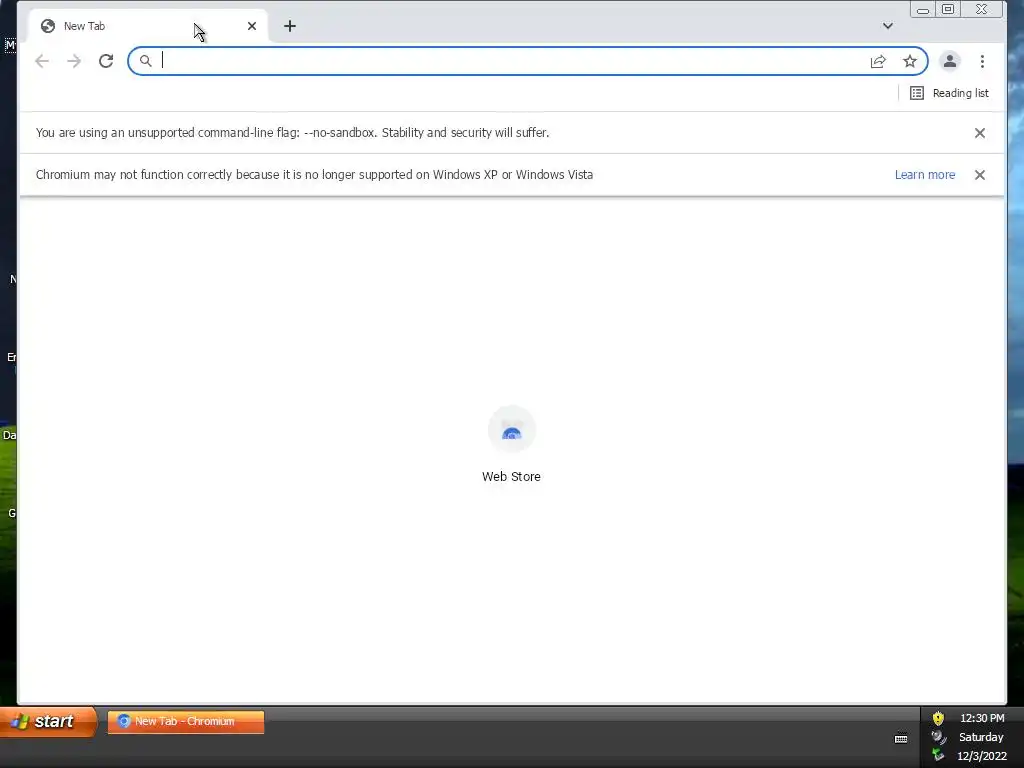Click the security shield tray icon
The image size is (1024, 768).
click(x=938, y=718)
